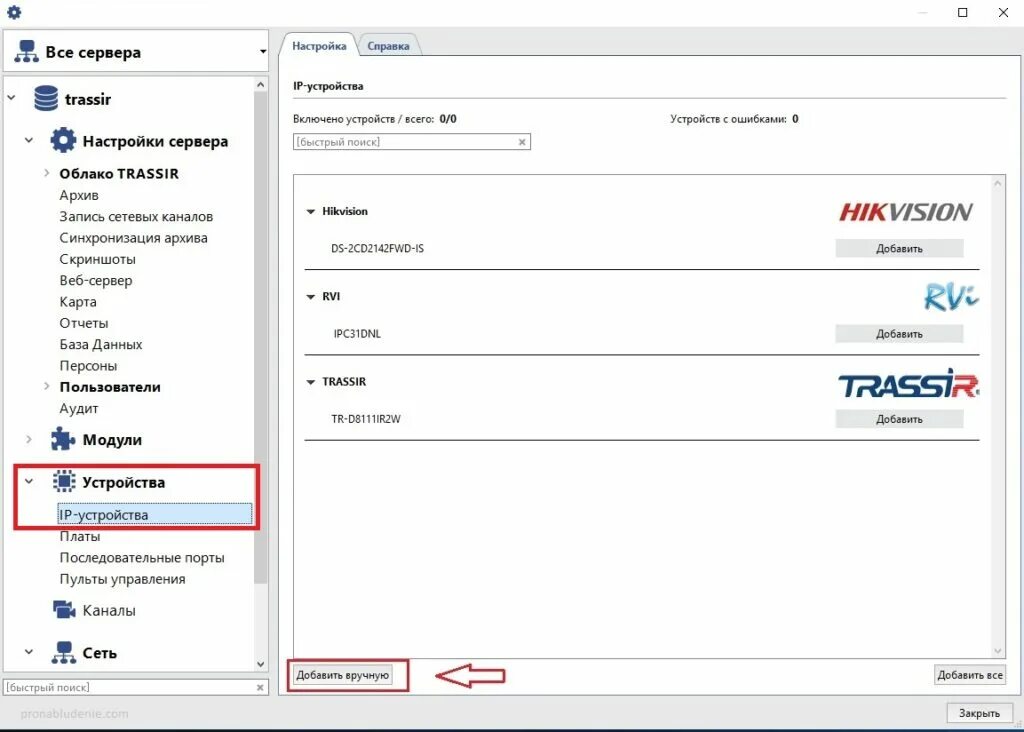
Task: Open Пульты управления
Action: [122, 579]
